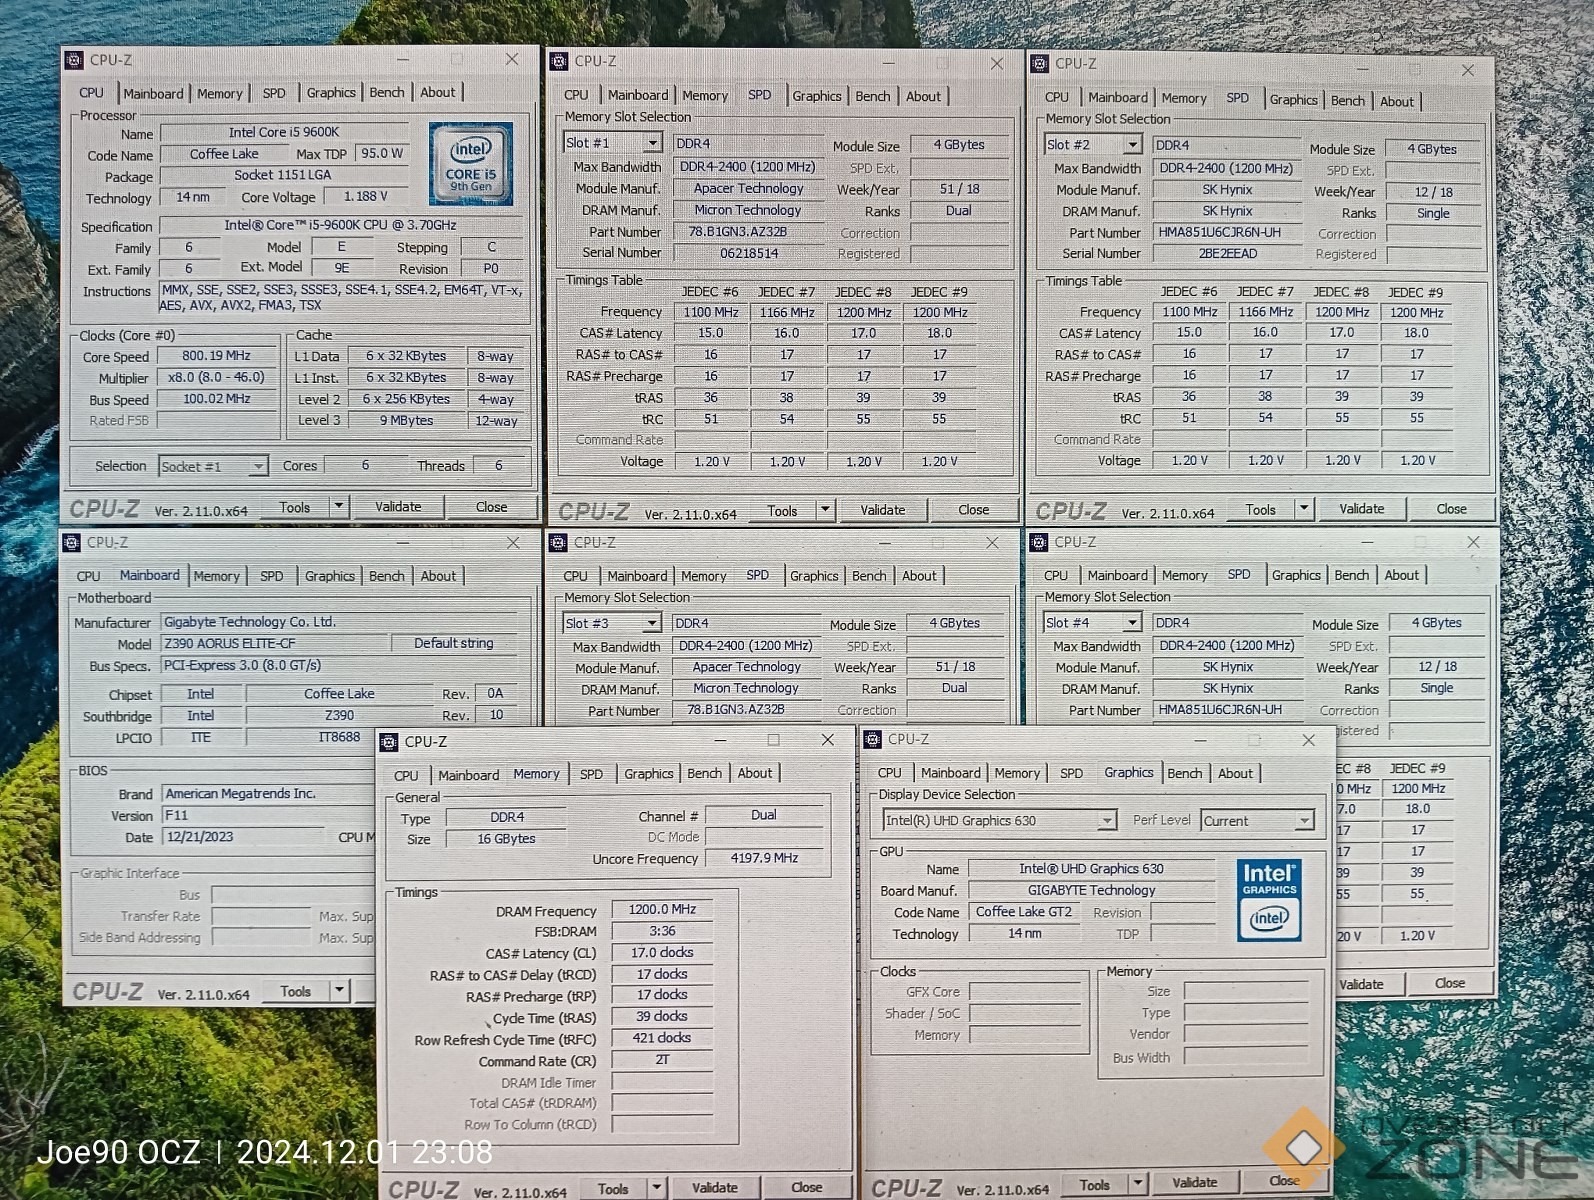This screenshot has width=1594, height=1200.
Task: Click the CPU-Z app icon in the Intel Core i5 window title bar
Action: (74, 60)
